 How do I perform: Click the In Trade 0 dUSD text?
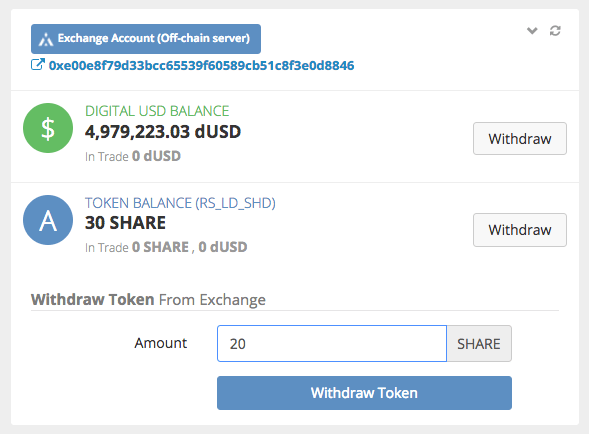tap(133, 156)
